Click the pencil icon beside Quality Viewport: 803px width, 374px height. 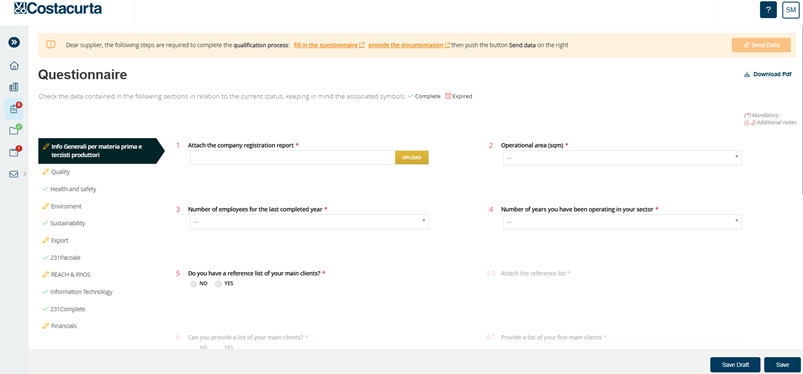[46, 172]
